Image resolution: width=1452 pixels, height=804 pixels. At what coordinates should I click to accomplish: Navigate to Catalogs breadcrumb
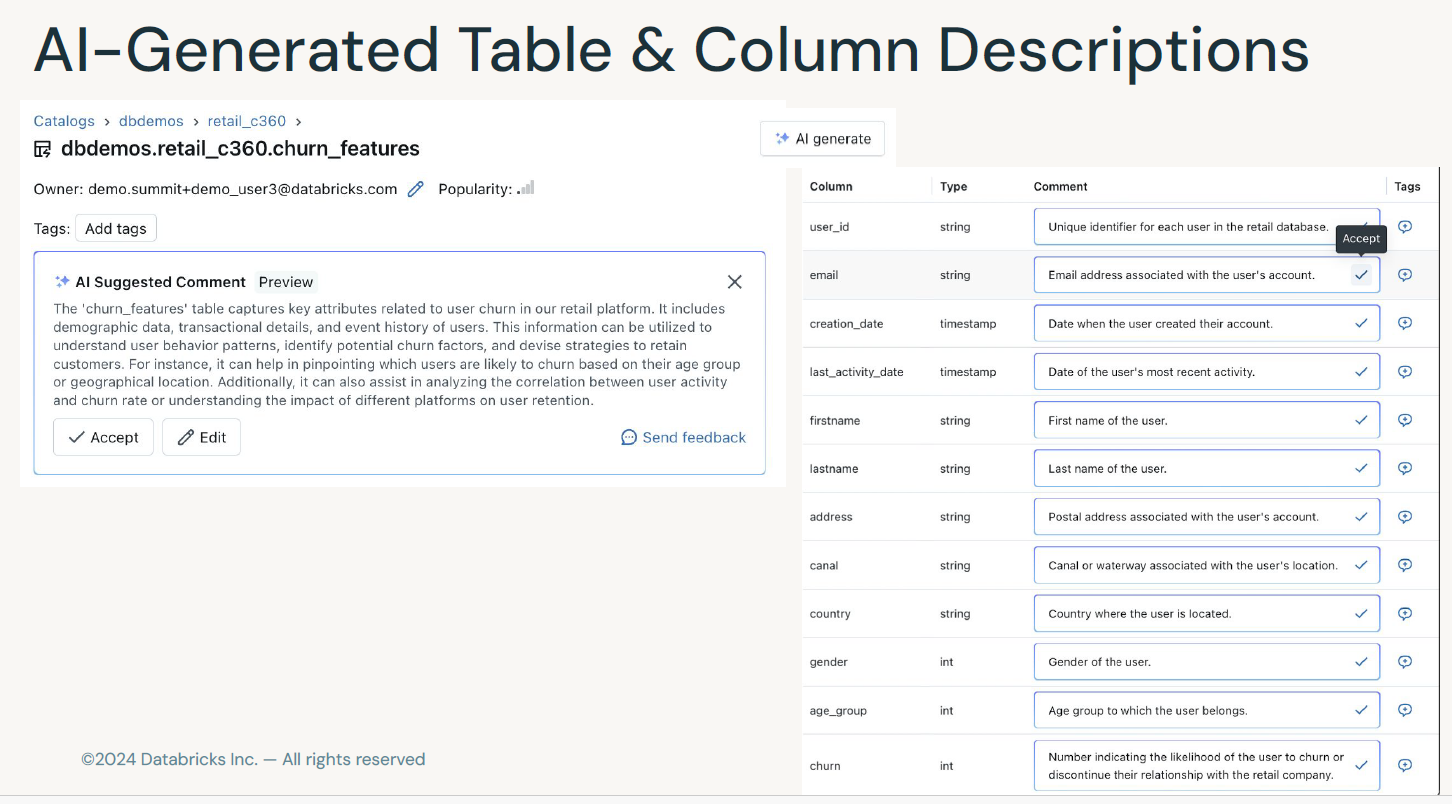point(64,121)
